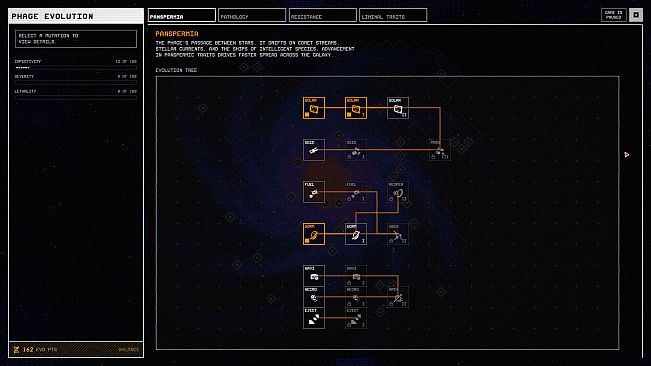The width and height of the screenshot is (651, 366).
Task: Click the Phage Evolution panel title
Action: (52, 16)
